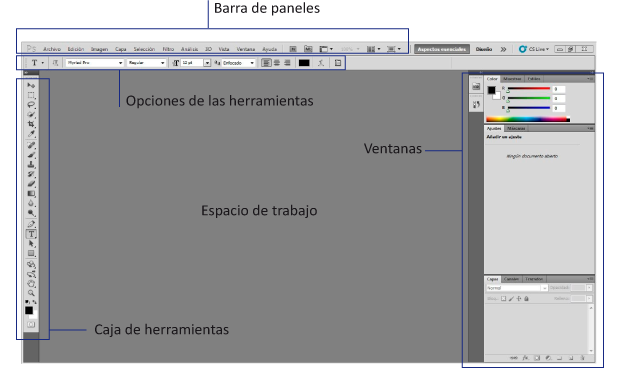
Task: Open the font size dropdown
Action: 207,62
